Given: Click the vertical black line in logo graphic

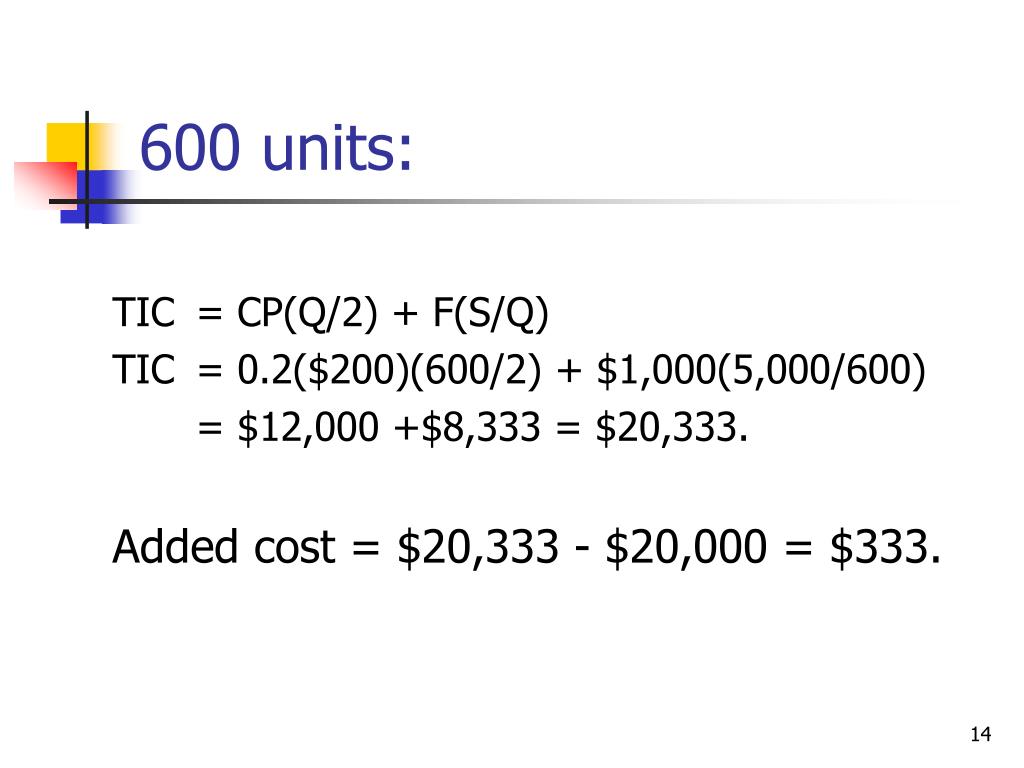Looking at the screenshot, I should pos(87,170).
